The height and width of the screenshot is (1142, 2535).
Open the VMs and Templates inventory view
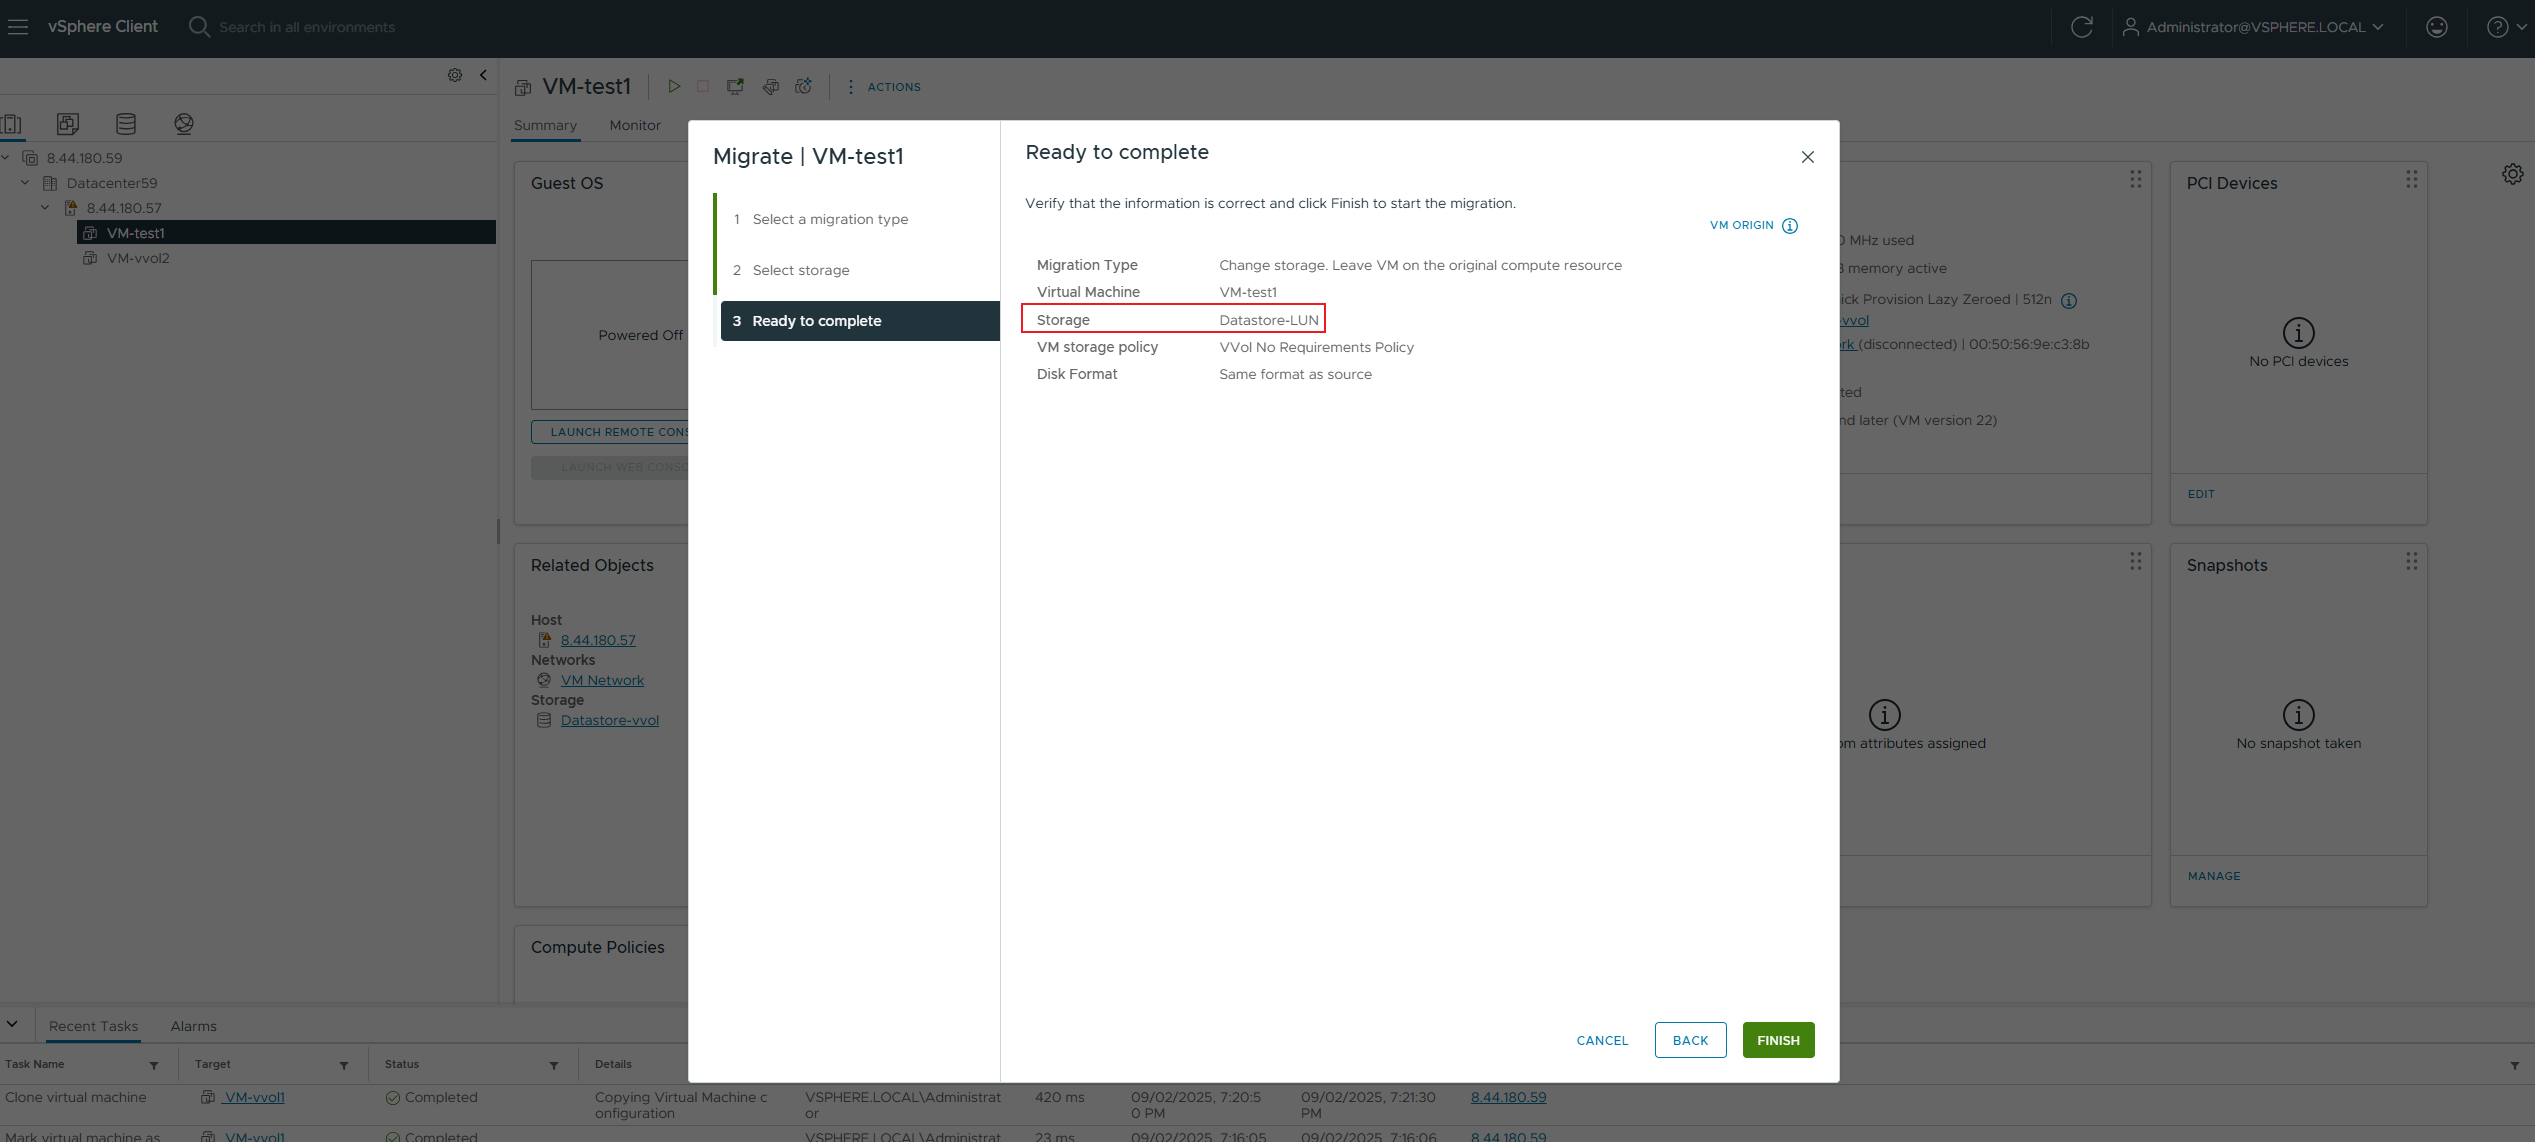click(68, 124)
